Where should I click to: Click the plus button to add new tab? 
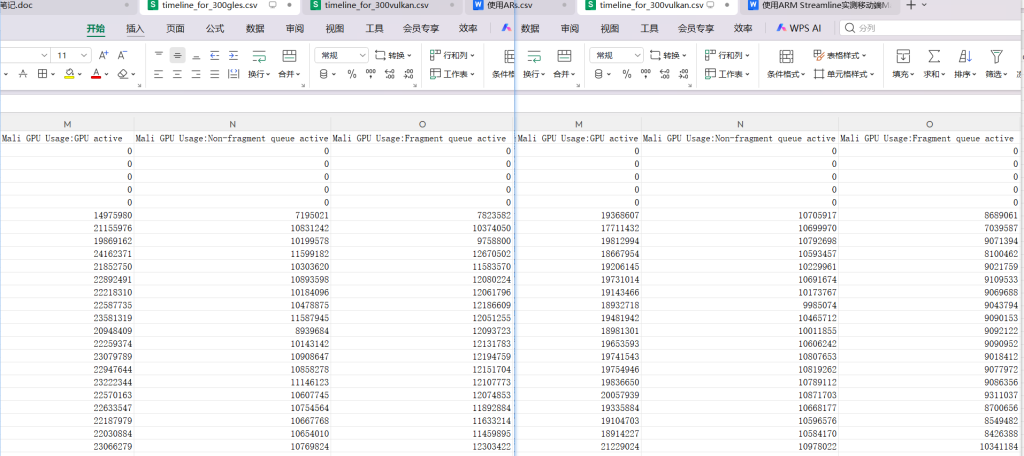point(910,6)
